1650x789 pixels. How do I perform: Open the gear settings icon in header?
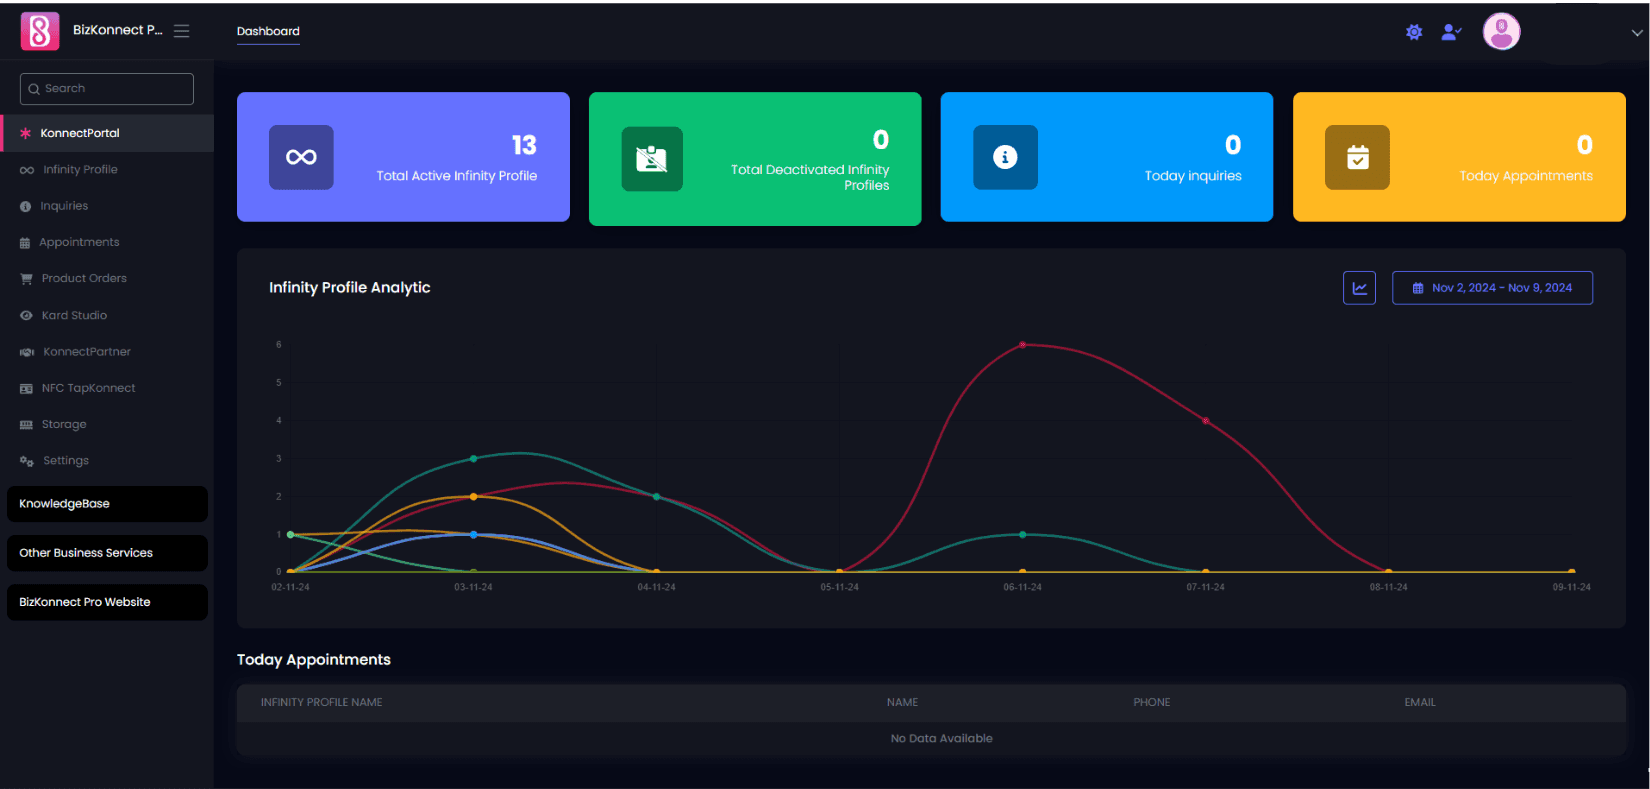pyautogui.click(x=1414, y=32)
